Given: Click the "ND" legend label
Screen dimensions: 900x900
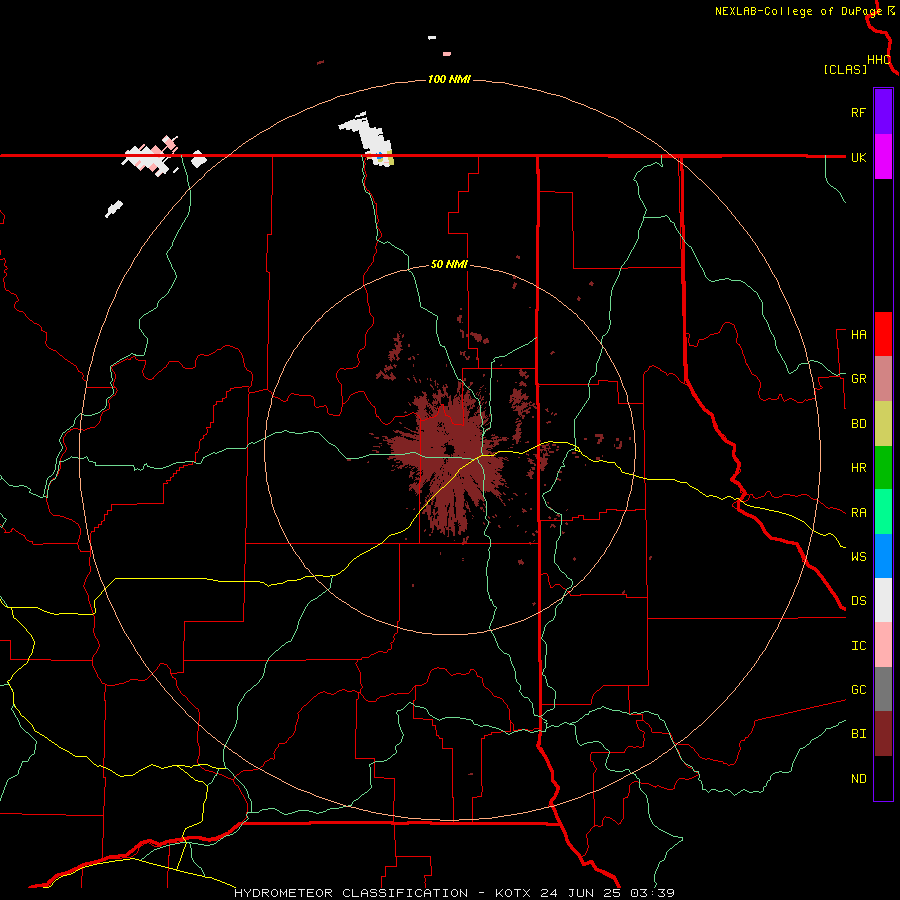Looking at the screenshot, I should [858, 779].
